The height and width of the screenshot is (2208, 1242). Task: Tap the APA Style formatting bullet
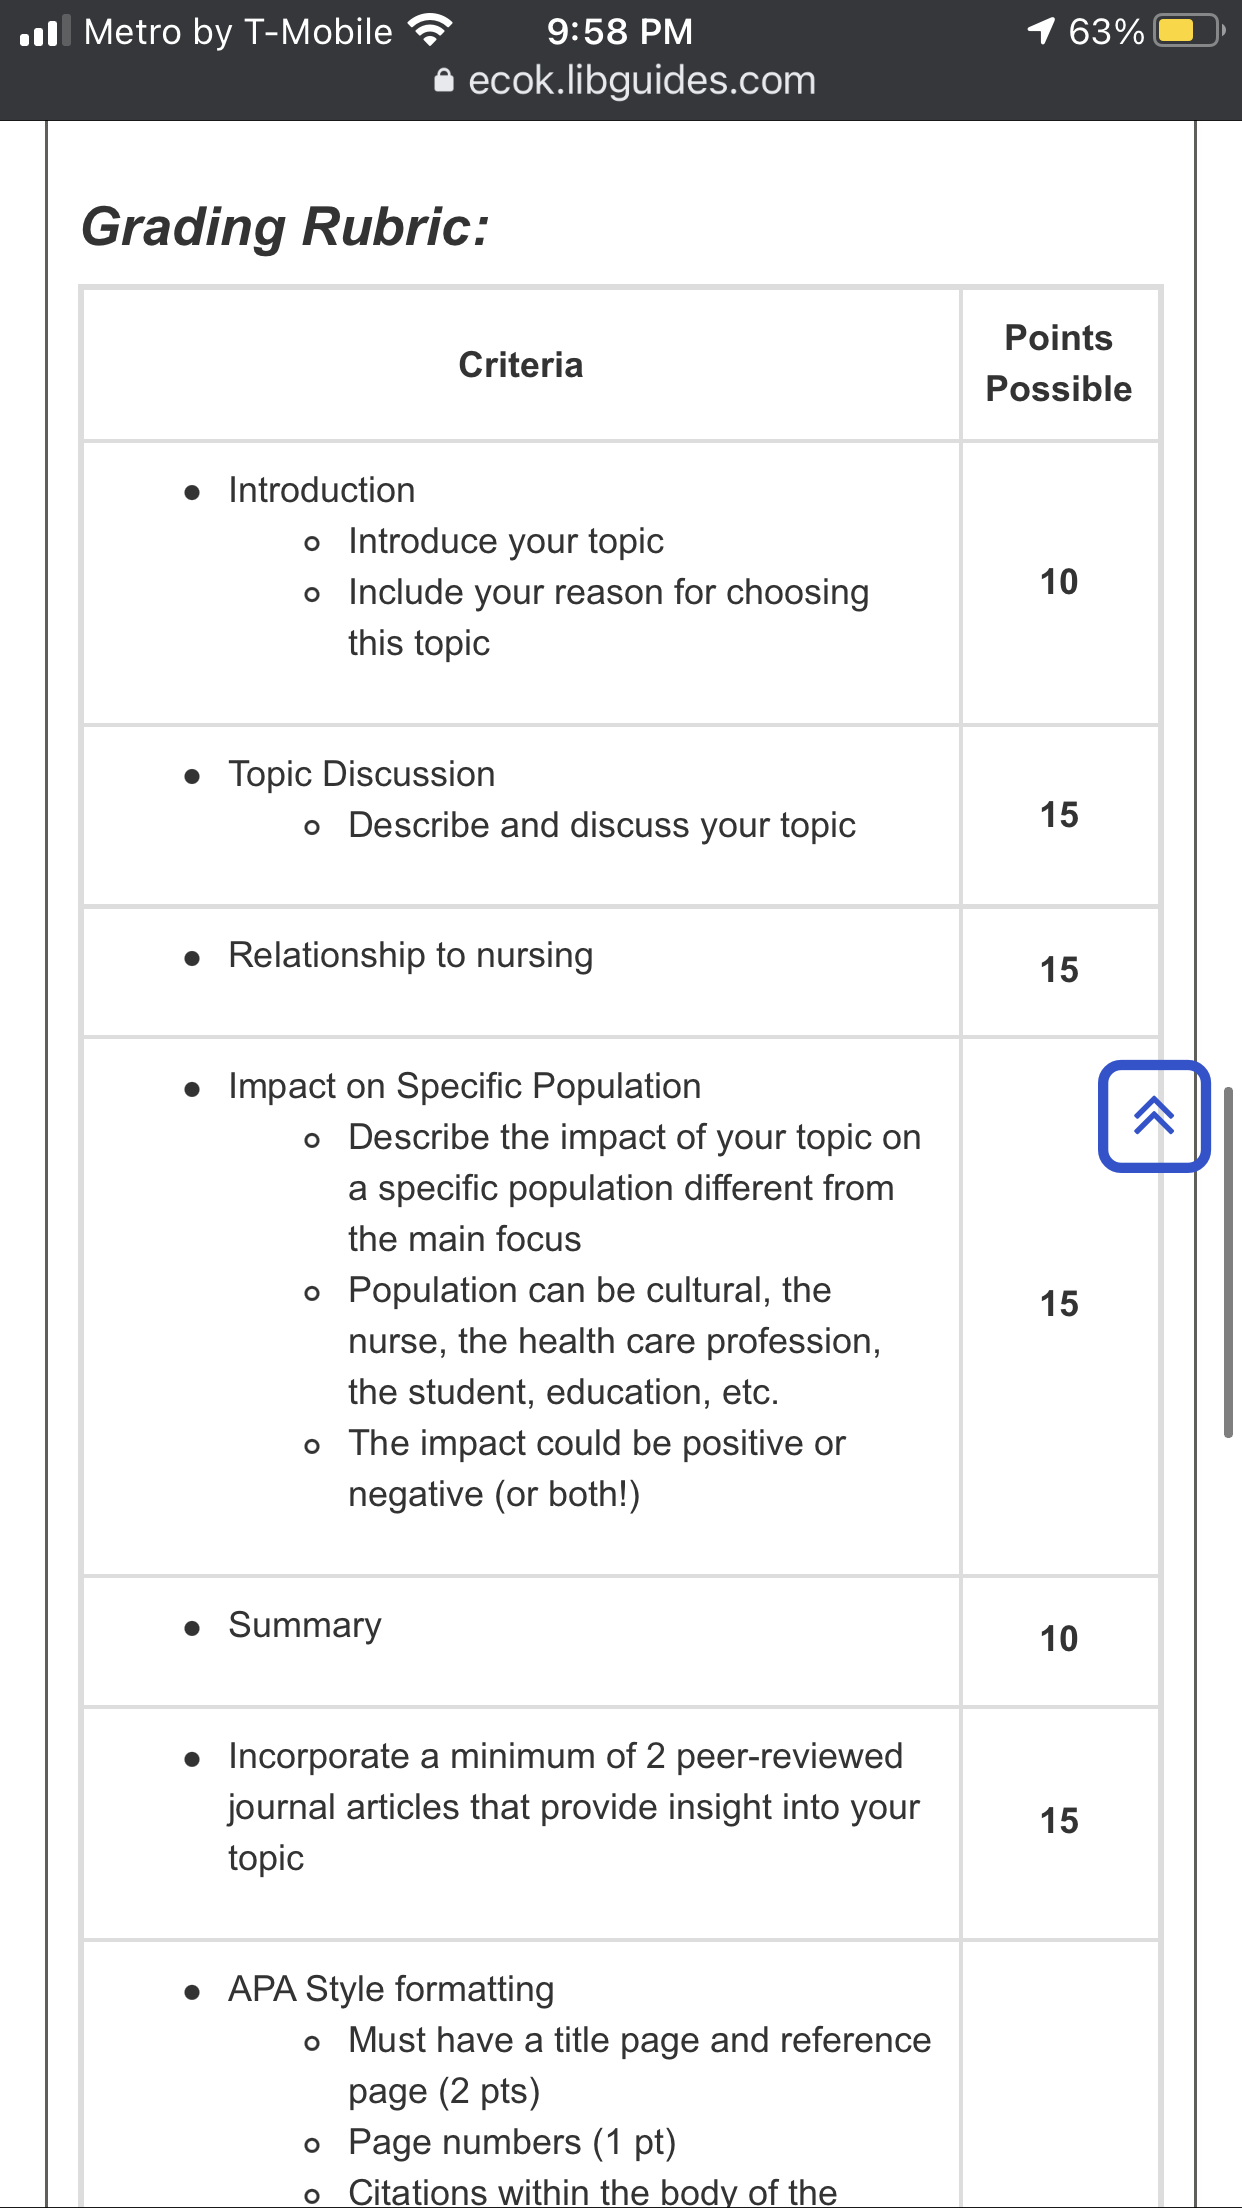point(391,1989)
